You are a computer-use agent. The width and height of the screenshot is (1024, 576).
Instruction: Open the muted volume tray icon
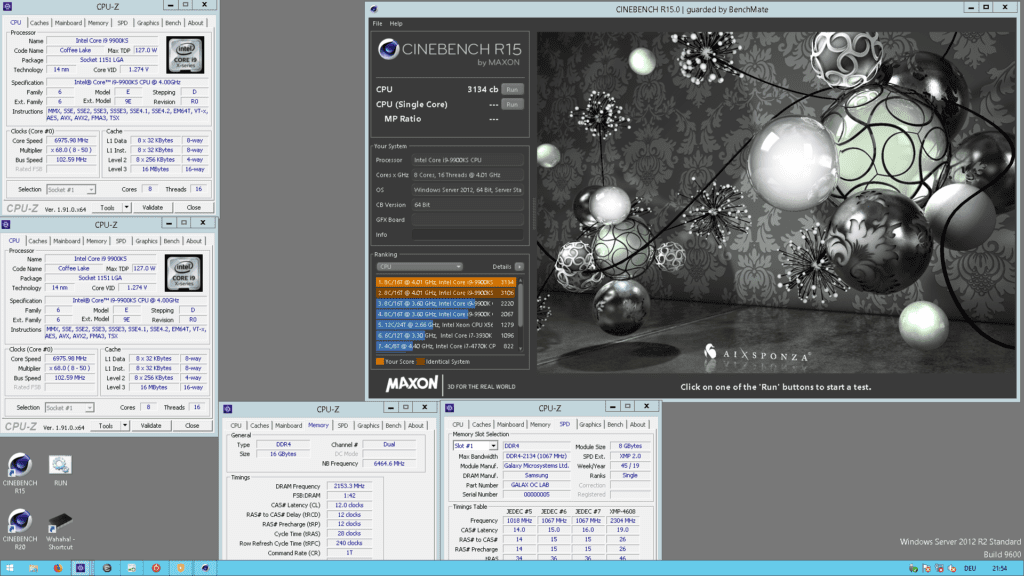952,569
